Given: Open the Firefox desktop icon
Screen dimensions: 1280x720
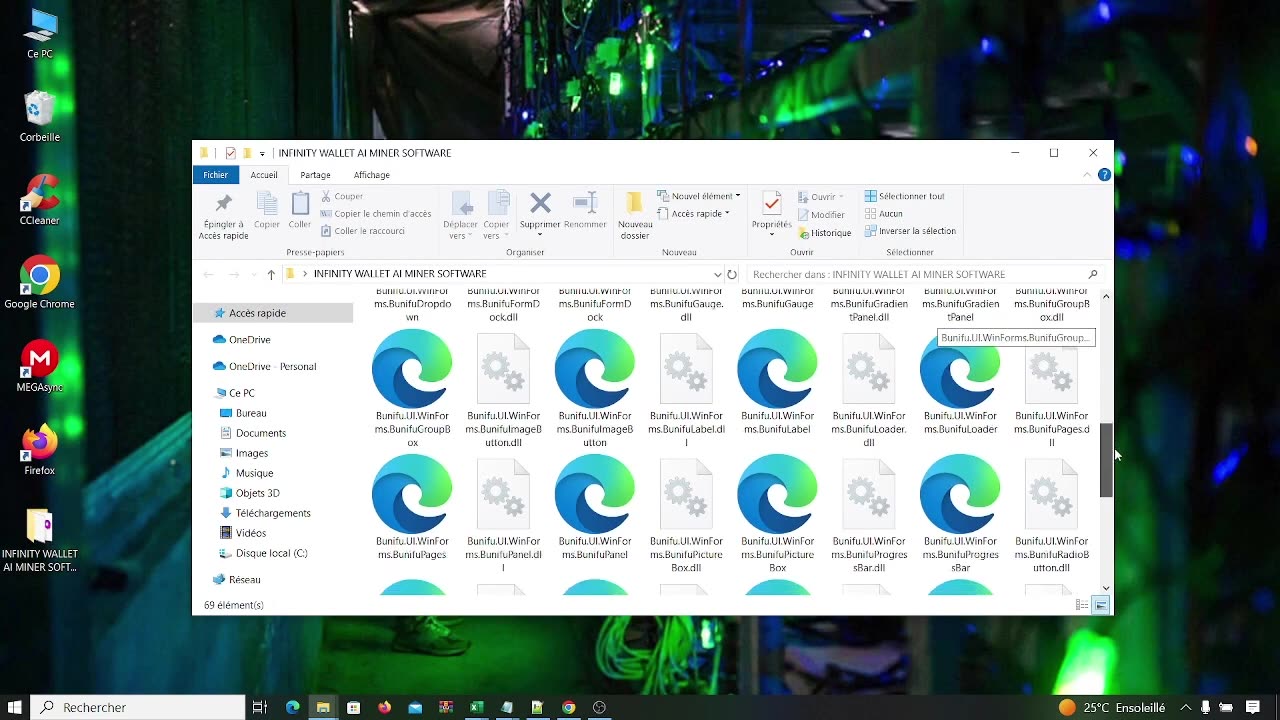Looking at the screenshot, I should (40, 449).
